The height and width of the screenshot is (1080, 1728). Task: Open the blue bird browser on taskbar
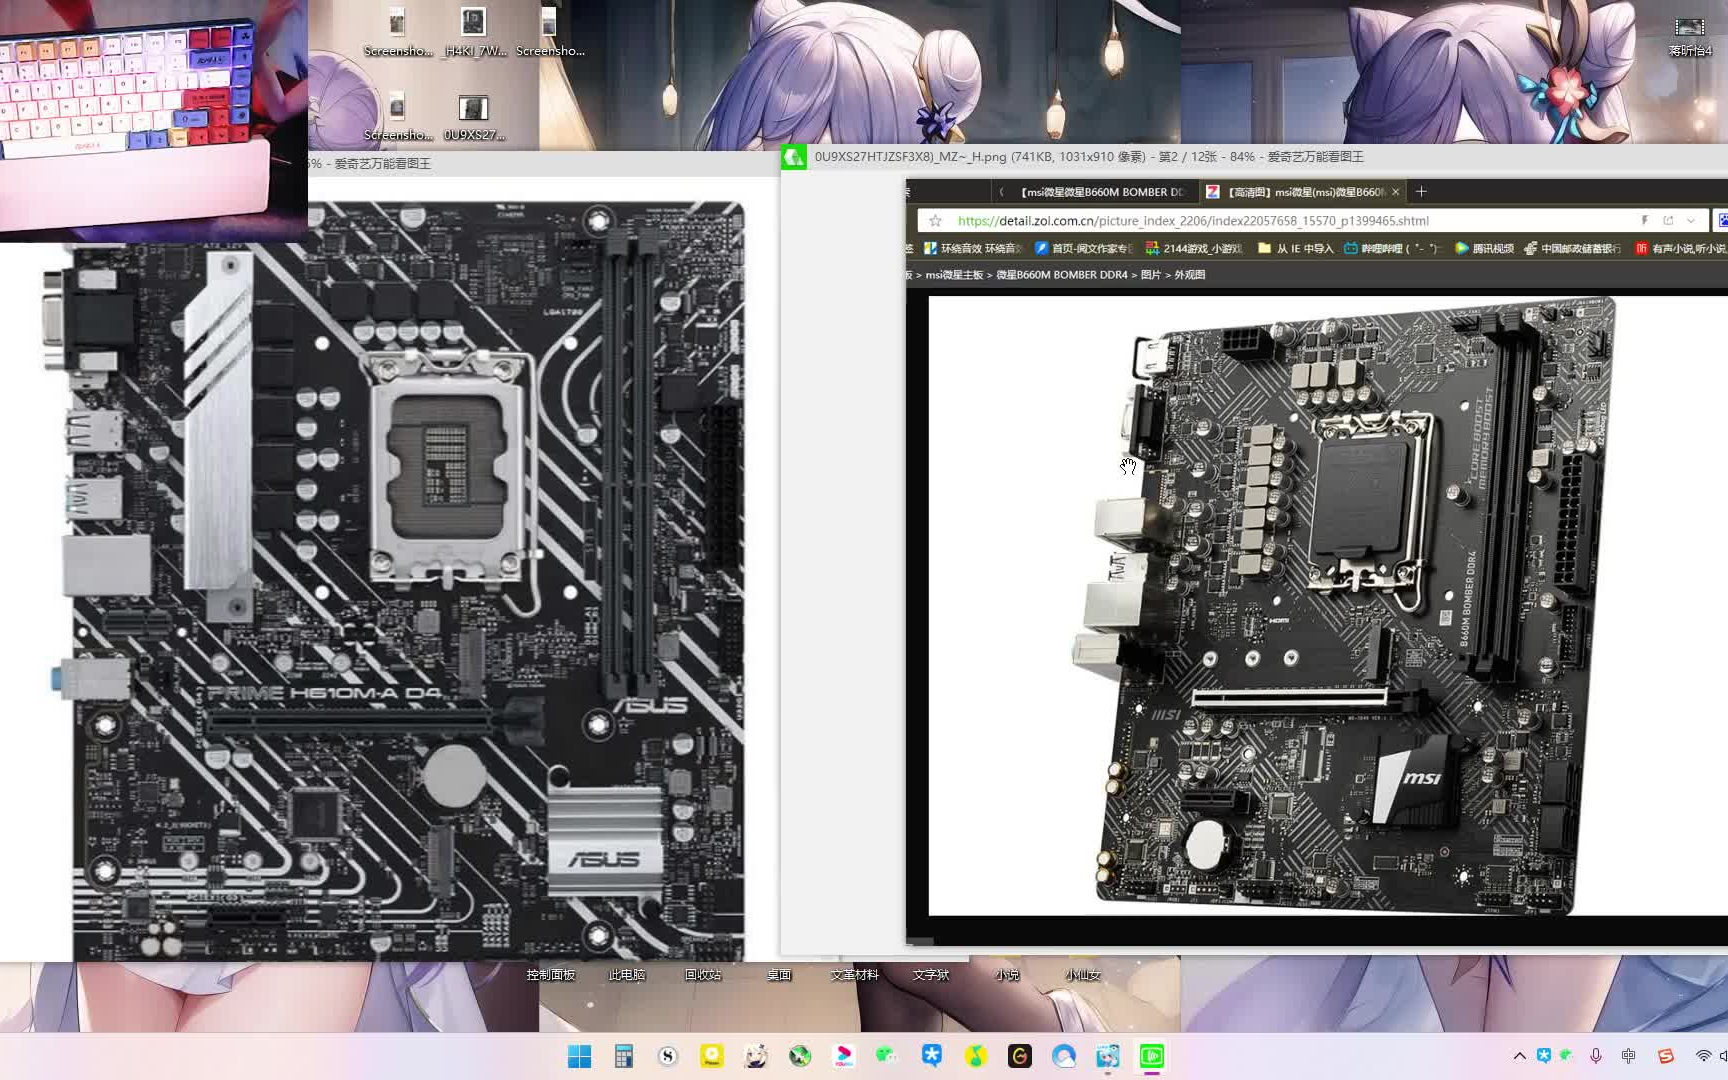[1063, 1056]
